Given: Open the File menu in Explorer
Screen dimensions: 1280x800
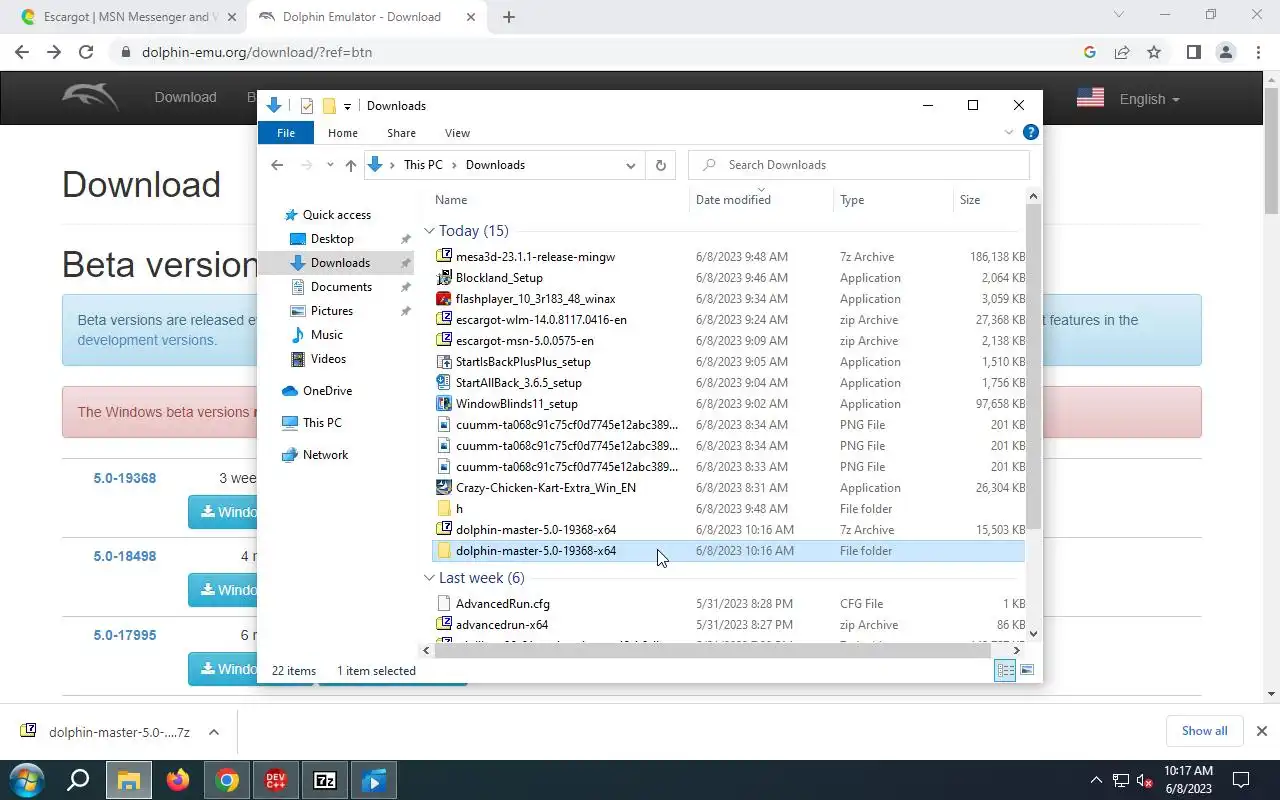Looking at the screenshot, I should pos(286,133).
